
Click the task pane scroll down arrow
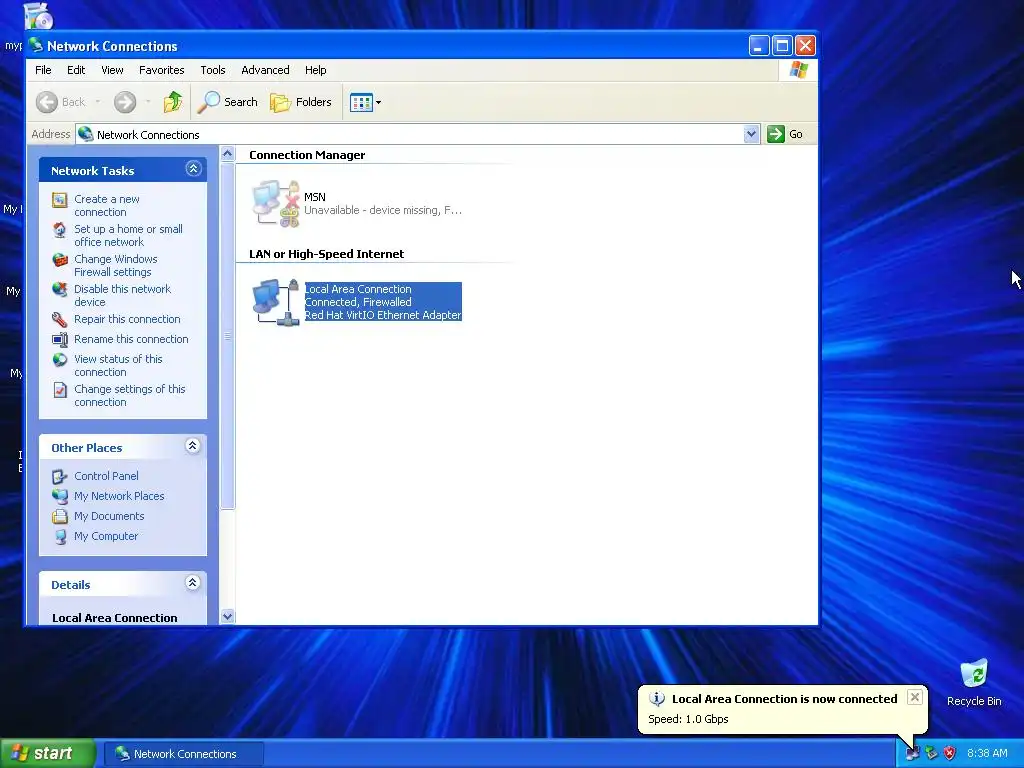[227, 616]
